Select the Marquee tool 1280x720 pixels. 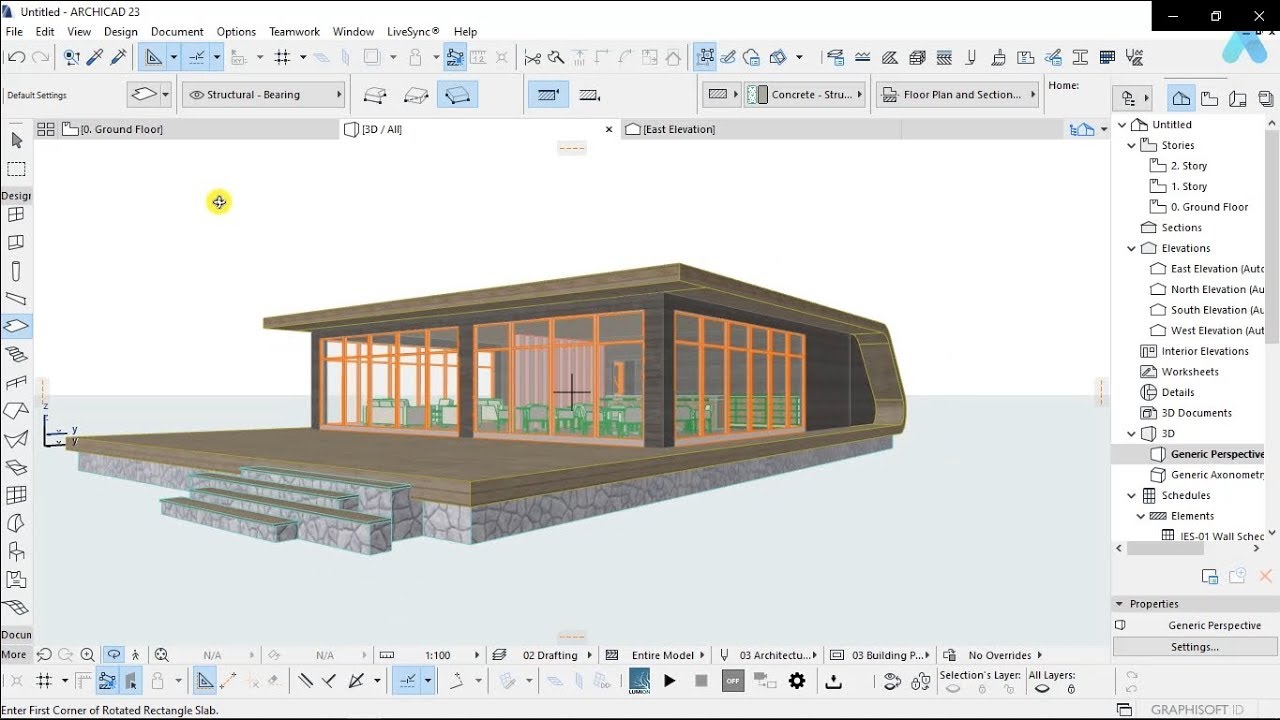click(16, 169)
